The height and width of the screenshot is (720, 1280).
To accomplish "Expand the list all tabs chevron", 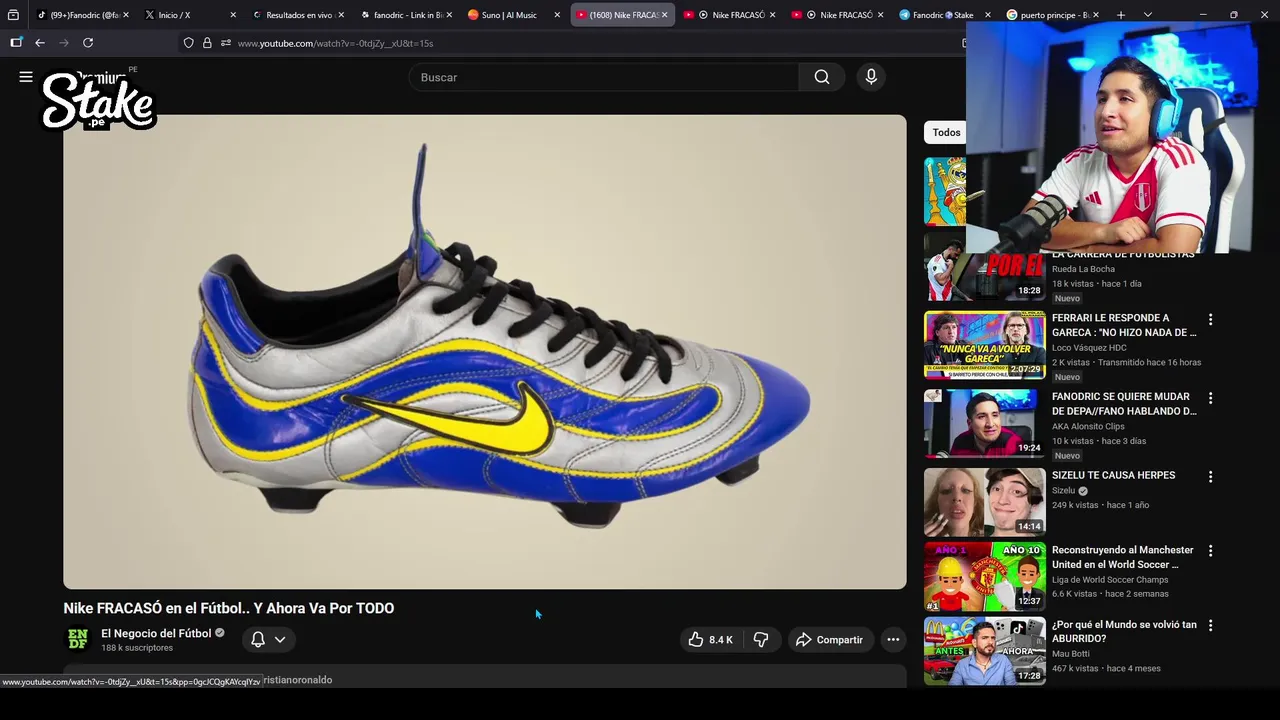I will (1148, 15).
